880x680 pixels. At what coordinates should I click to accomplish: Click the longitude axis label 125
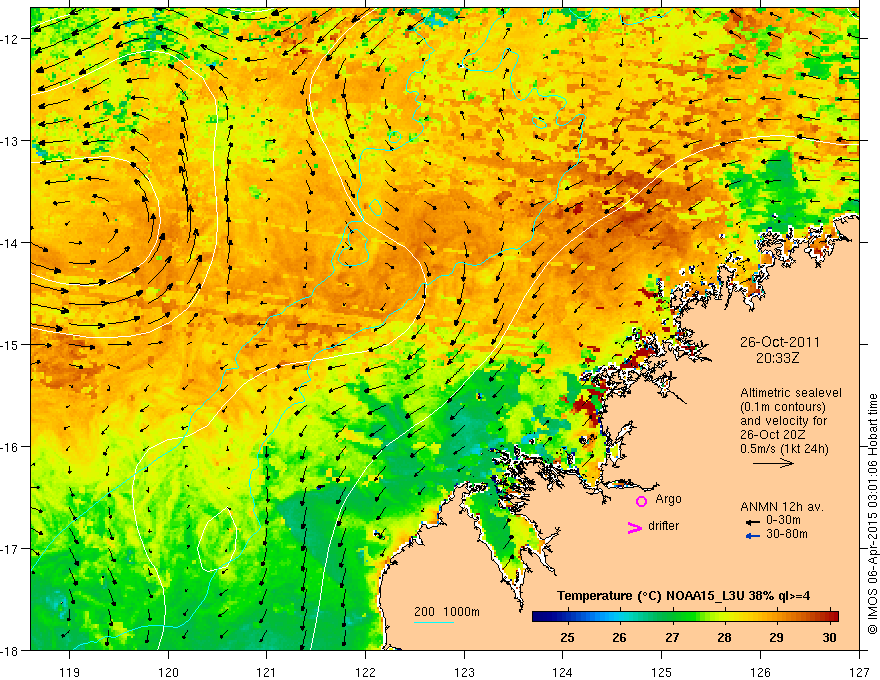[x=662, y=672]
